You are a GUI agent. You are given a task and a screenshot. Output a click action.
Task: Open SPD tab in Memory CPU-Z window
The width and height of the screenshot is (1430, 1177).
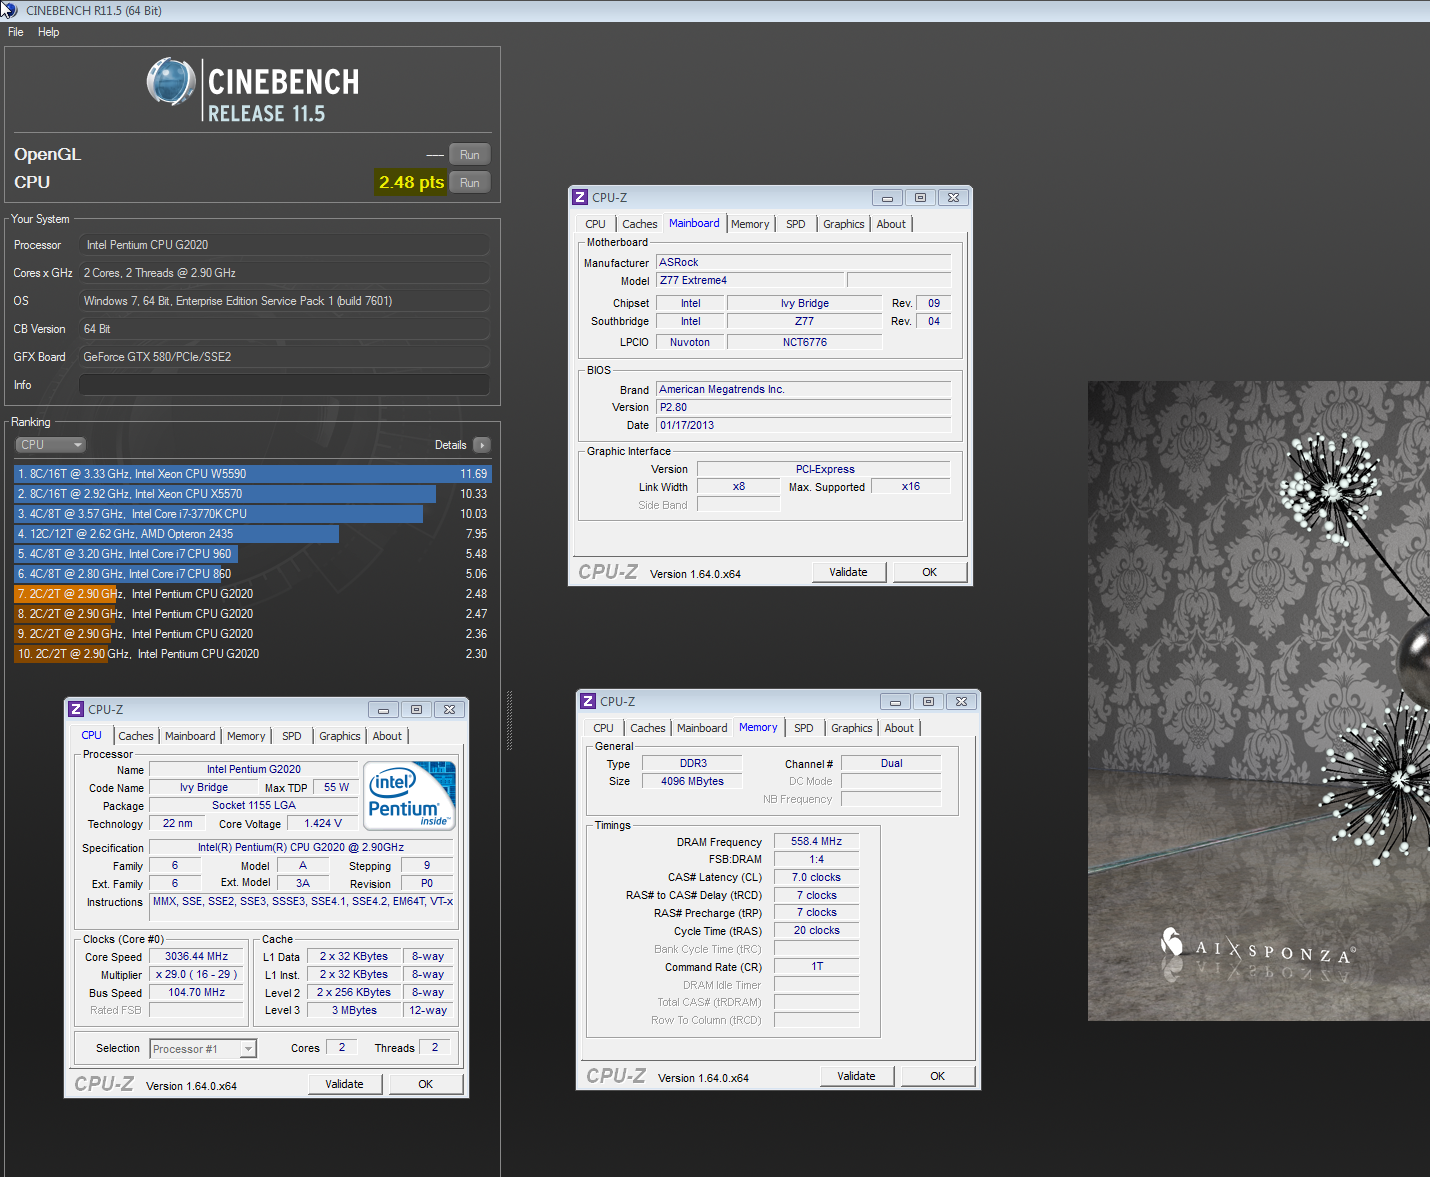pos(804,728)
